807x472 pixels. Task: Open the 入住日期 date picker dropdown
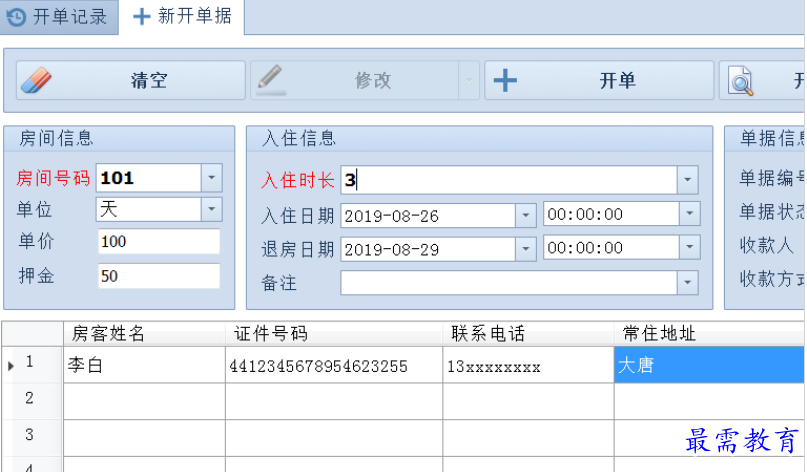pos(526,215)
